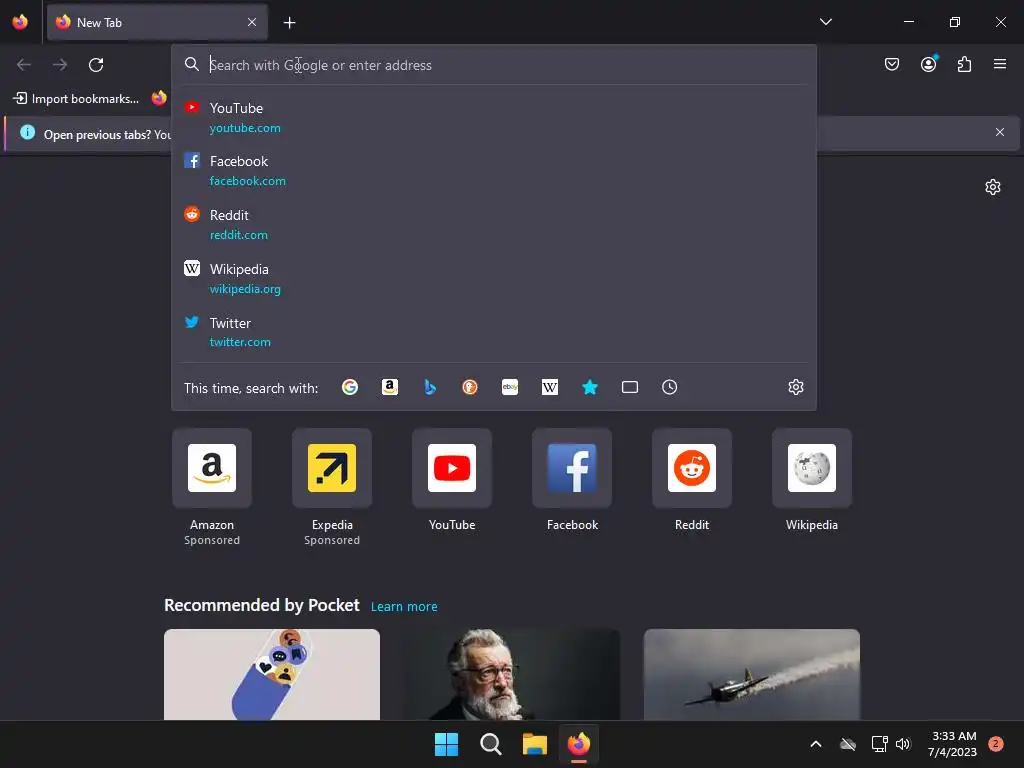
Task: Open the Pocket story with bearded man
Action: pyautogui.click(x=511, y=675)
